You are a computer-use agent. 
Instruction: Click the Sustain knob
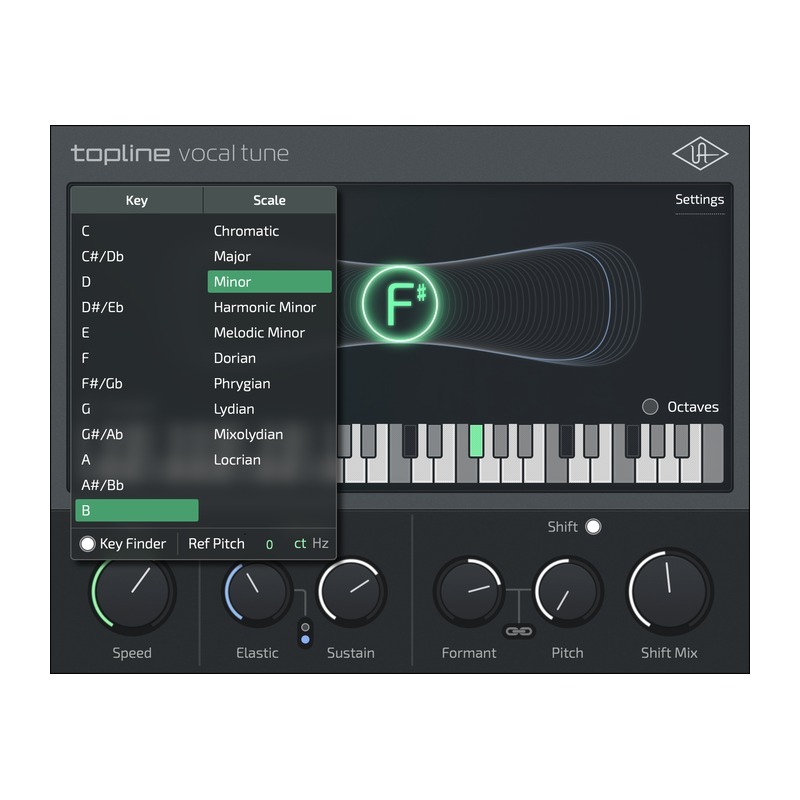coord(351,592)
